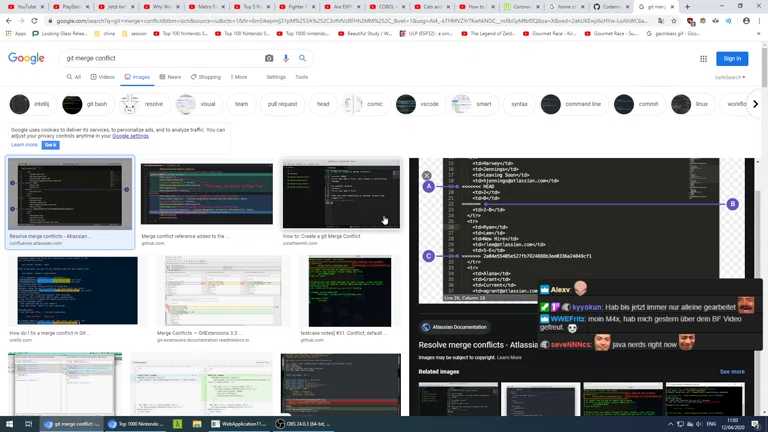Click in the search query field
The width and height of the screenshot is (768, 432).
tap(162, 58)
